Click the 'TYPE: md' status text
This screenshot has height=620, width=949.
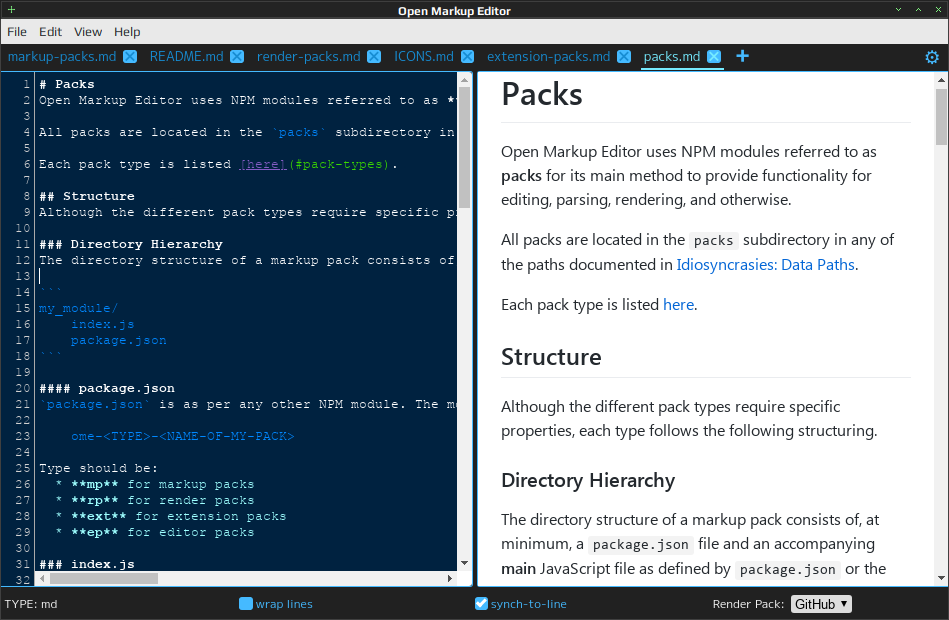click(31, 604)
